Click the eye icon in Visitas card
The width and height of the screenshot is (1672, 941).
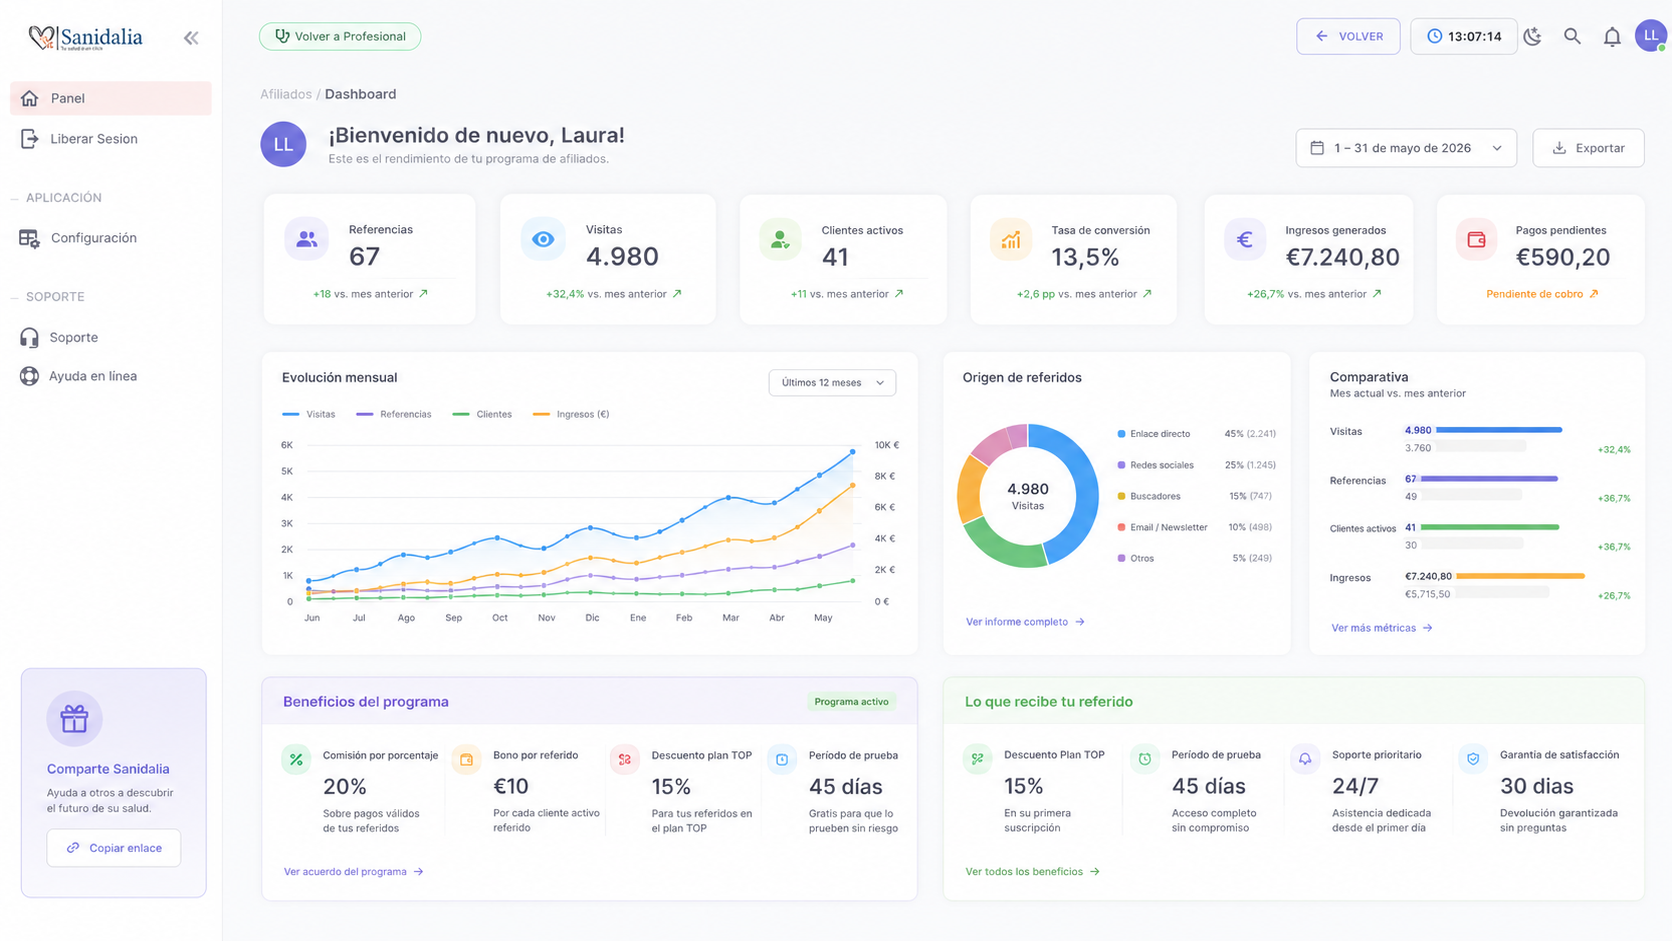[x=543, y=239]
